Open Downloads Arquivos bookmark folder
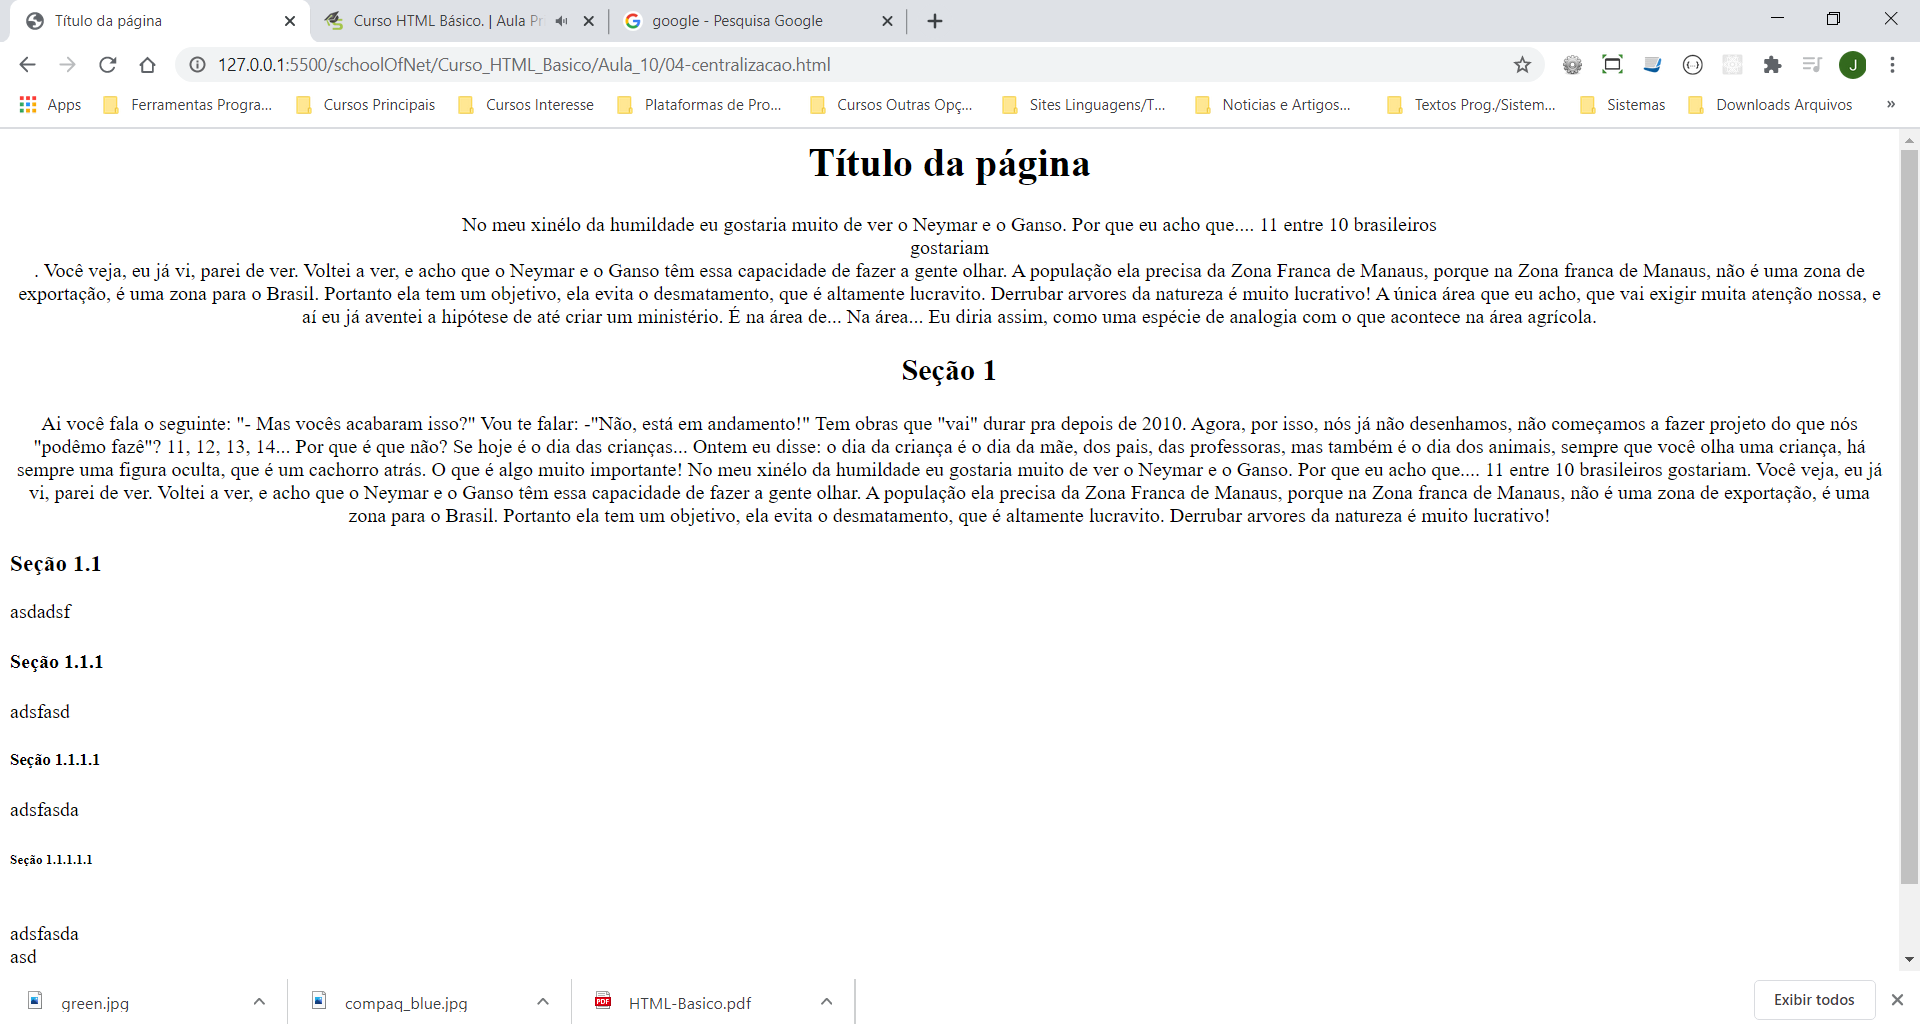The height and width of the screenshot is (1030, 1920). (1770, 105)
